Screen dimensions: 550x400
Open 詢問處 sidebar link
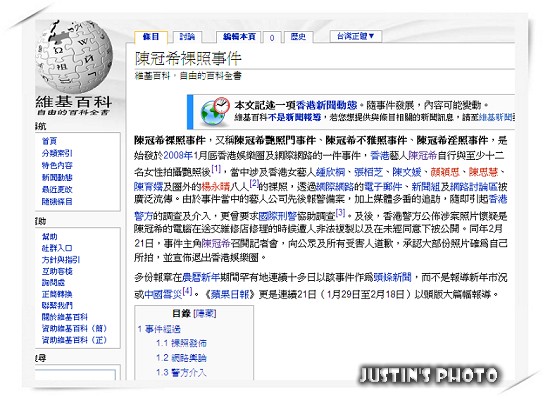coord(53,282)
